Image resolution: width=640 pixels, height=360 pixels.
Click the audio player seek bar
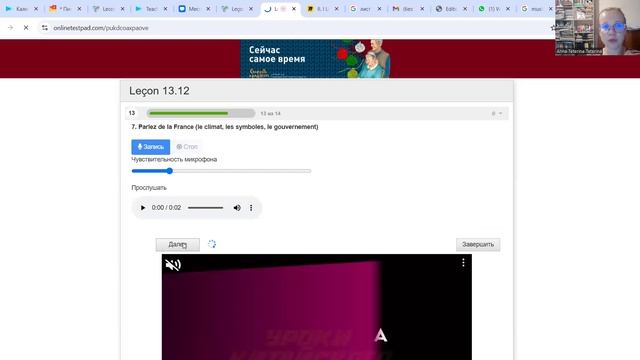click(205, 208)
